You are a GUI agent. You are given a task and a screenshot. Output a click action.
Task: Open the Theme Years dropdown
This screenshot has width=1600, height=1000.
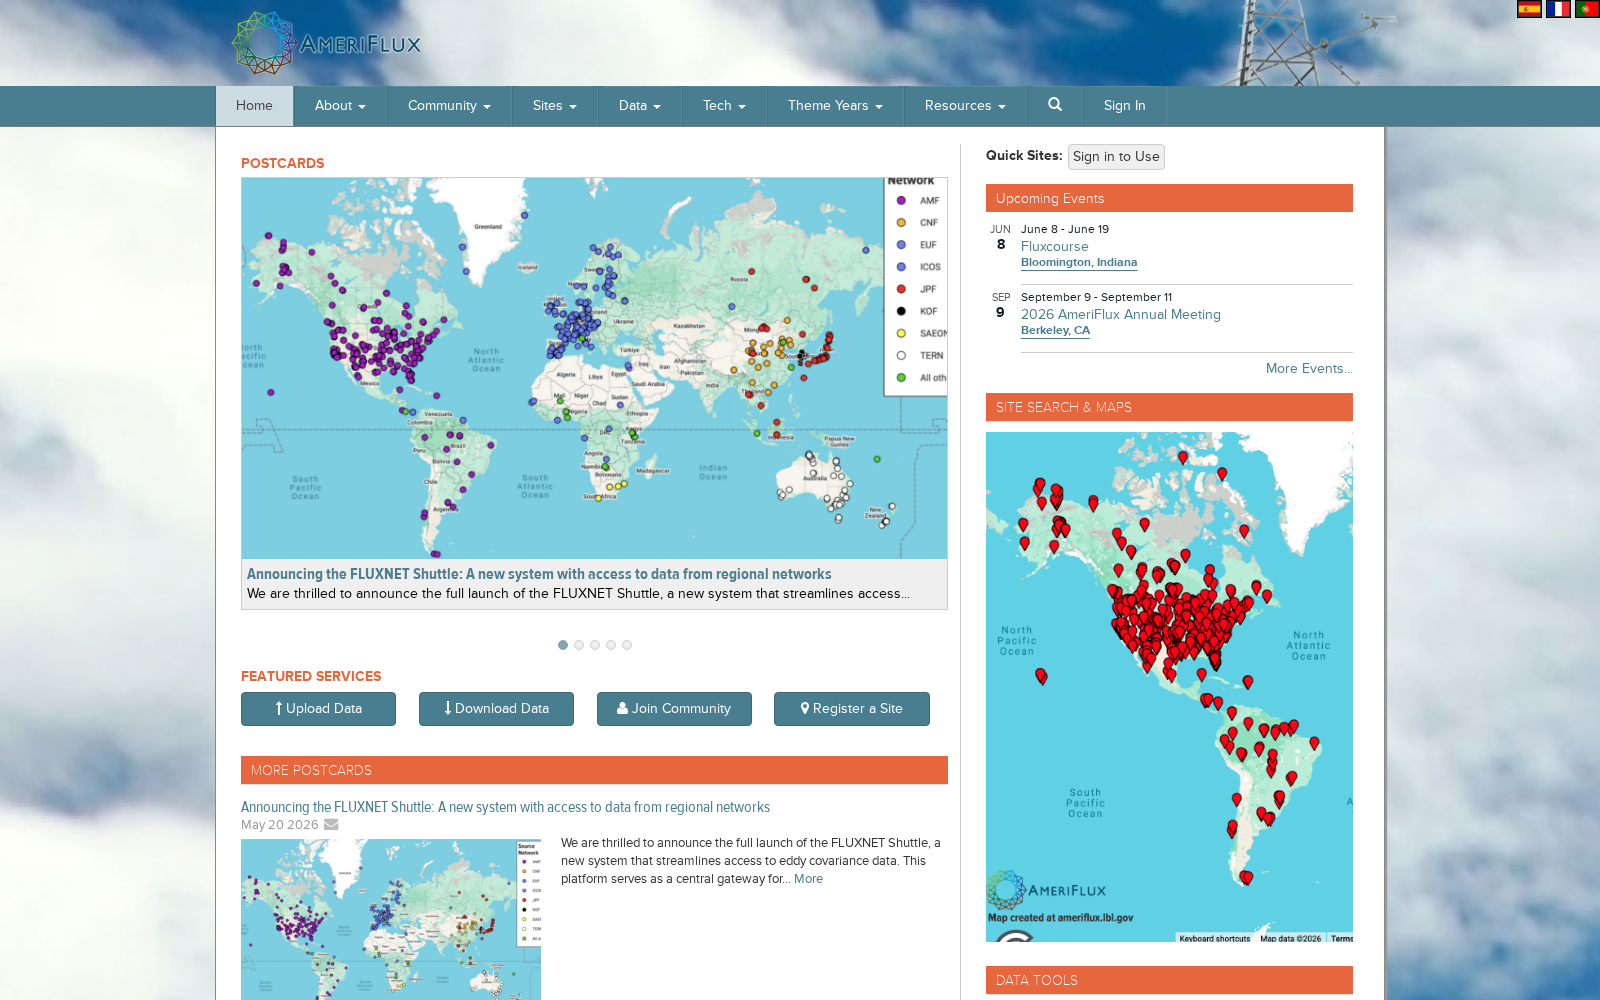pyautogui.click(x=835, y=106)
